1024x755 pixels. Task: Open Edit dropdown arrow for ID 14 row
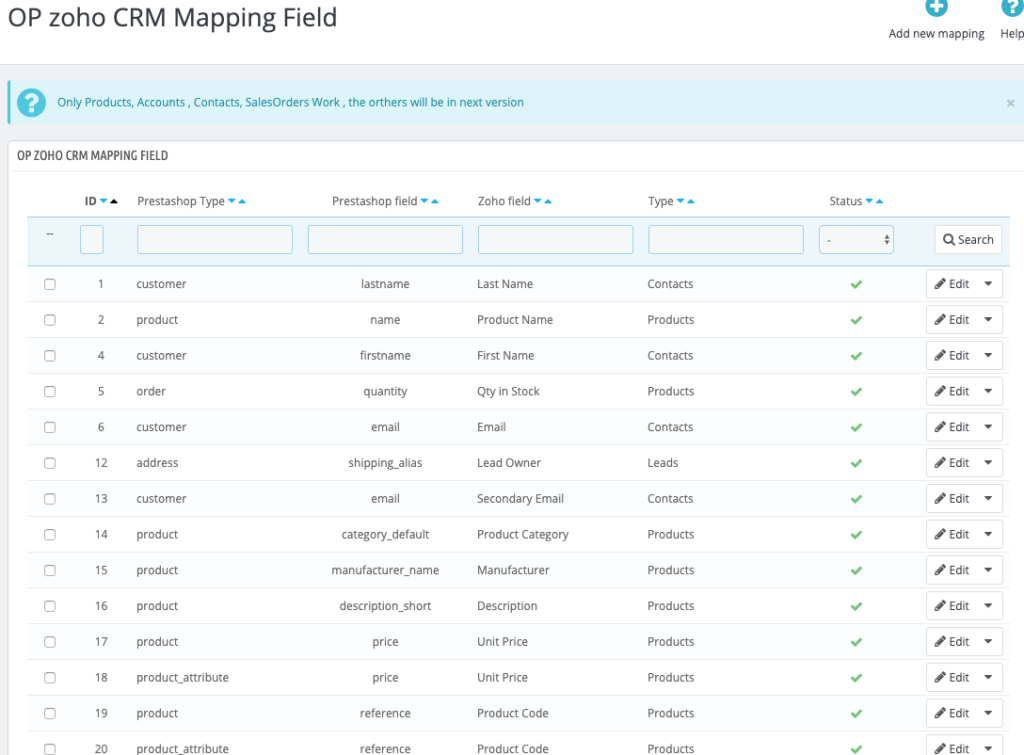989,535
